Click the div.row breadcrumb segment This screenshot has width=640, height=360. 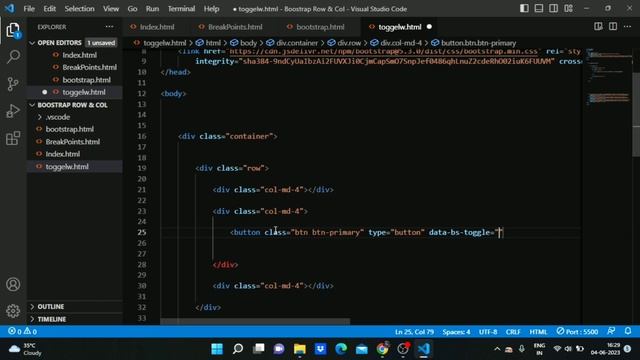pyautogui.click(x=344, y=43)
